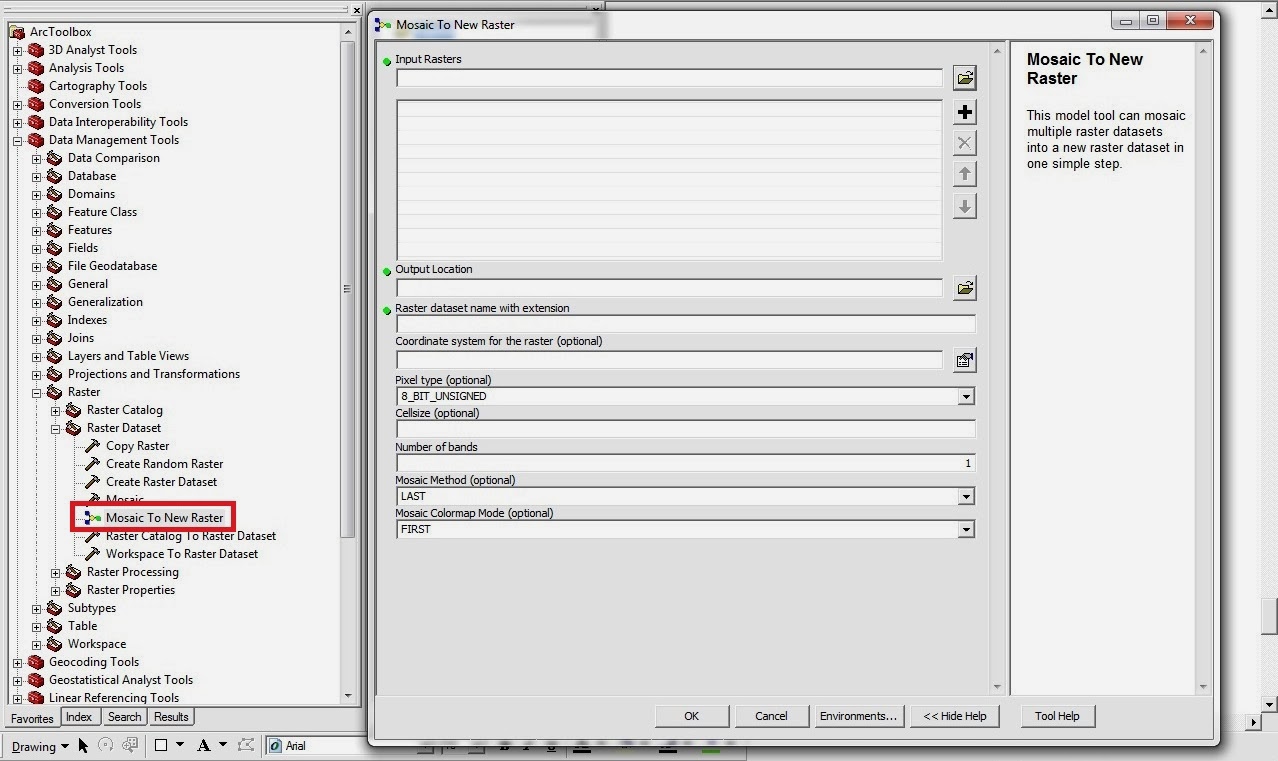Click Raster dataset name field
Image resolution: width=1278 pixels, height=761 pixels.
tap(685, 324)
